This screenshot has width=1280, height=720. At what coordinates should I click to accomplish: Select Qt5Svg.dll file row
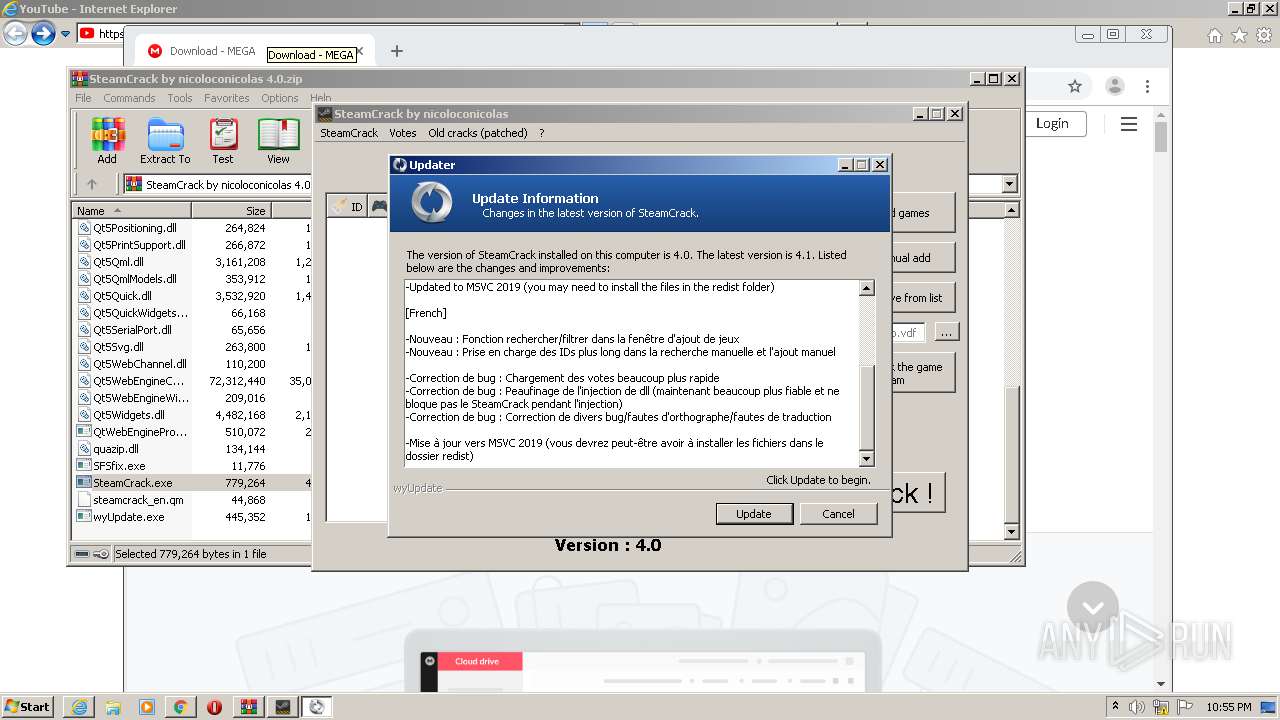193,347
